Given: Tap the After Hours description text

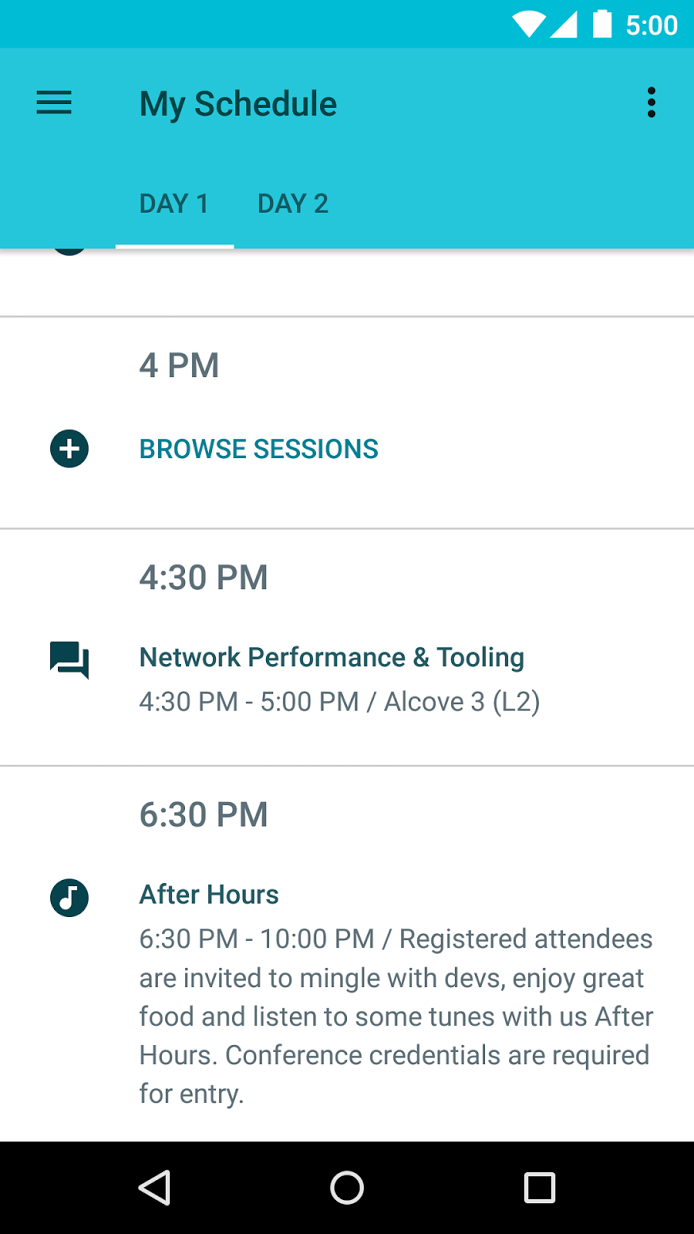Looking at the screenshot, I should point(396,1016).
